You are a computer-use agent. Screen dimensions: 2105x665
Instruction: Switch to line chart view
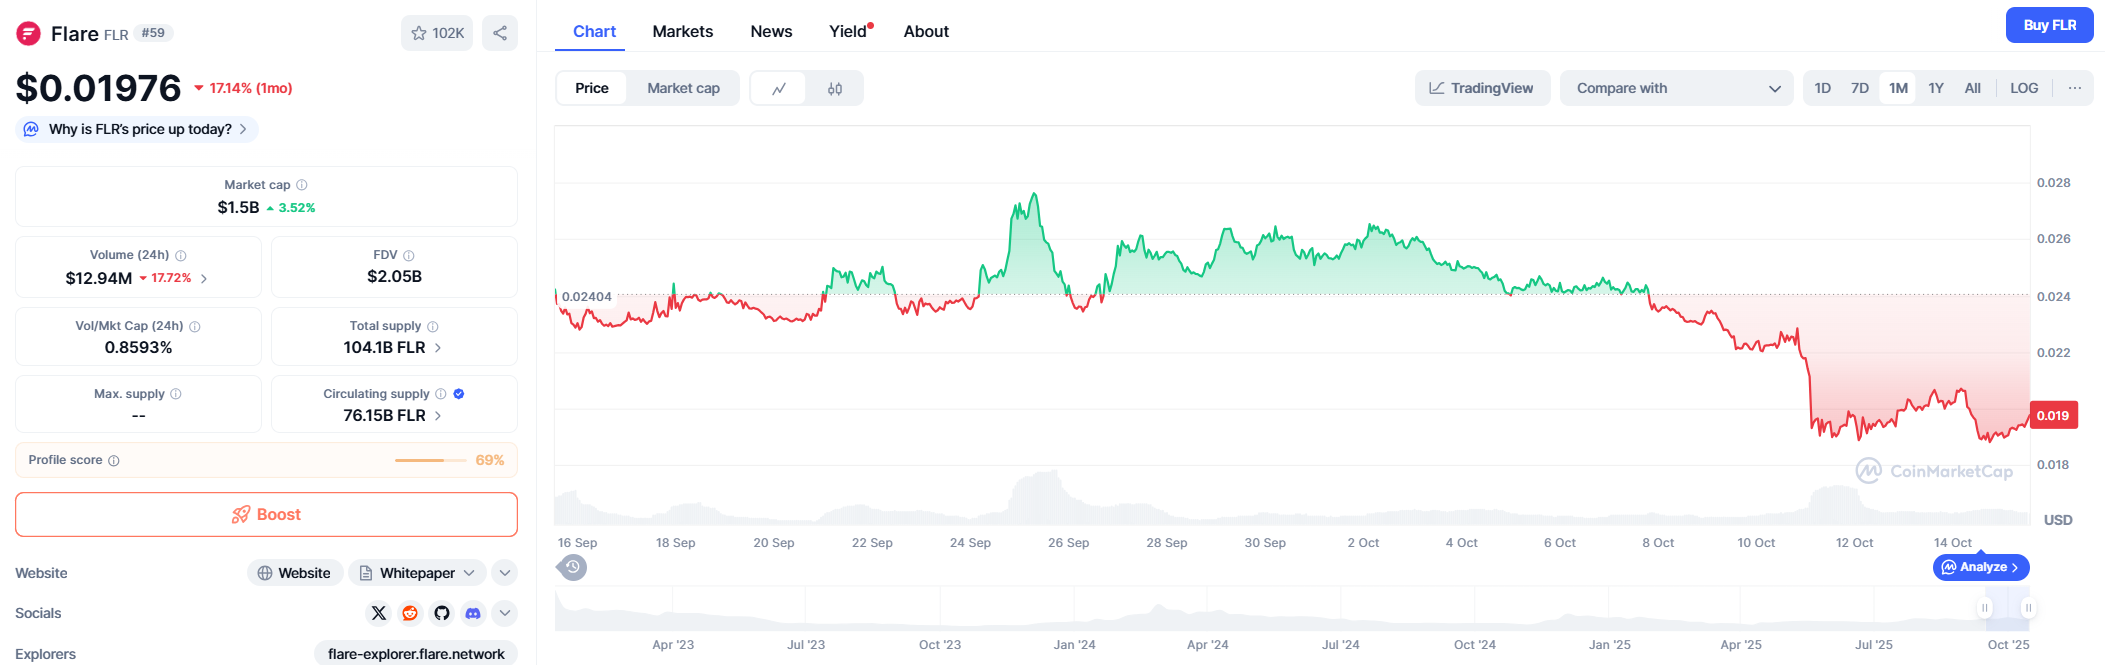(x=778, y=88)
